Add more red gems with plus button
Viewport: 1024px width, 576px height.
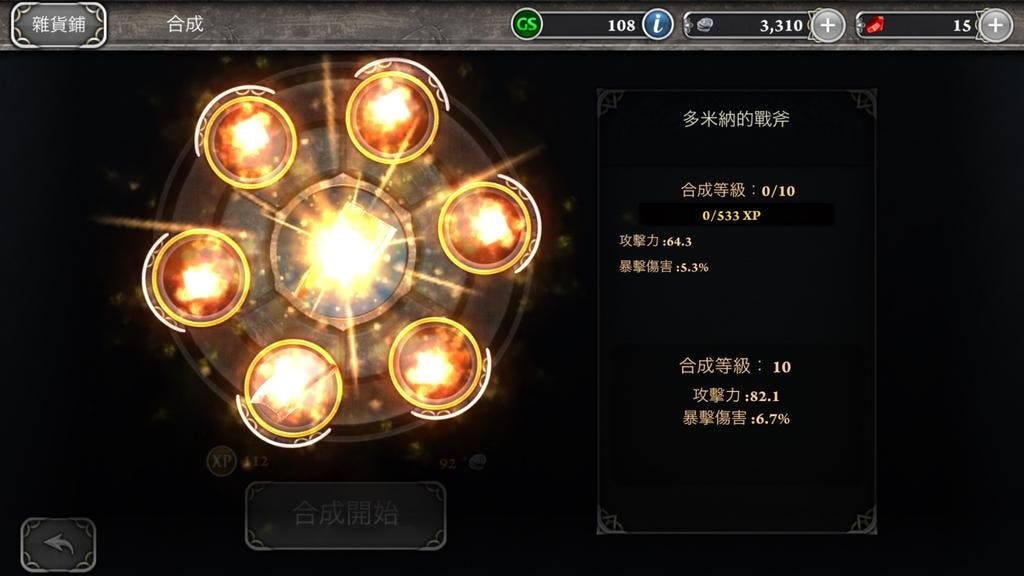[x=995, y=25]
